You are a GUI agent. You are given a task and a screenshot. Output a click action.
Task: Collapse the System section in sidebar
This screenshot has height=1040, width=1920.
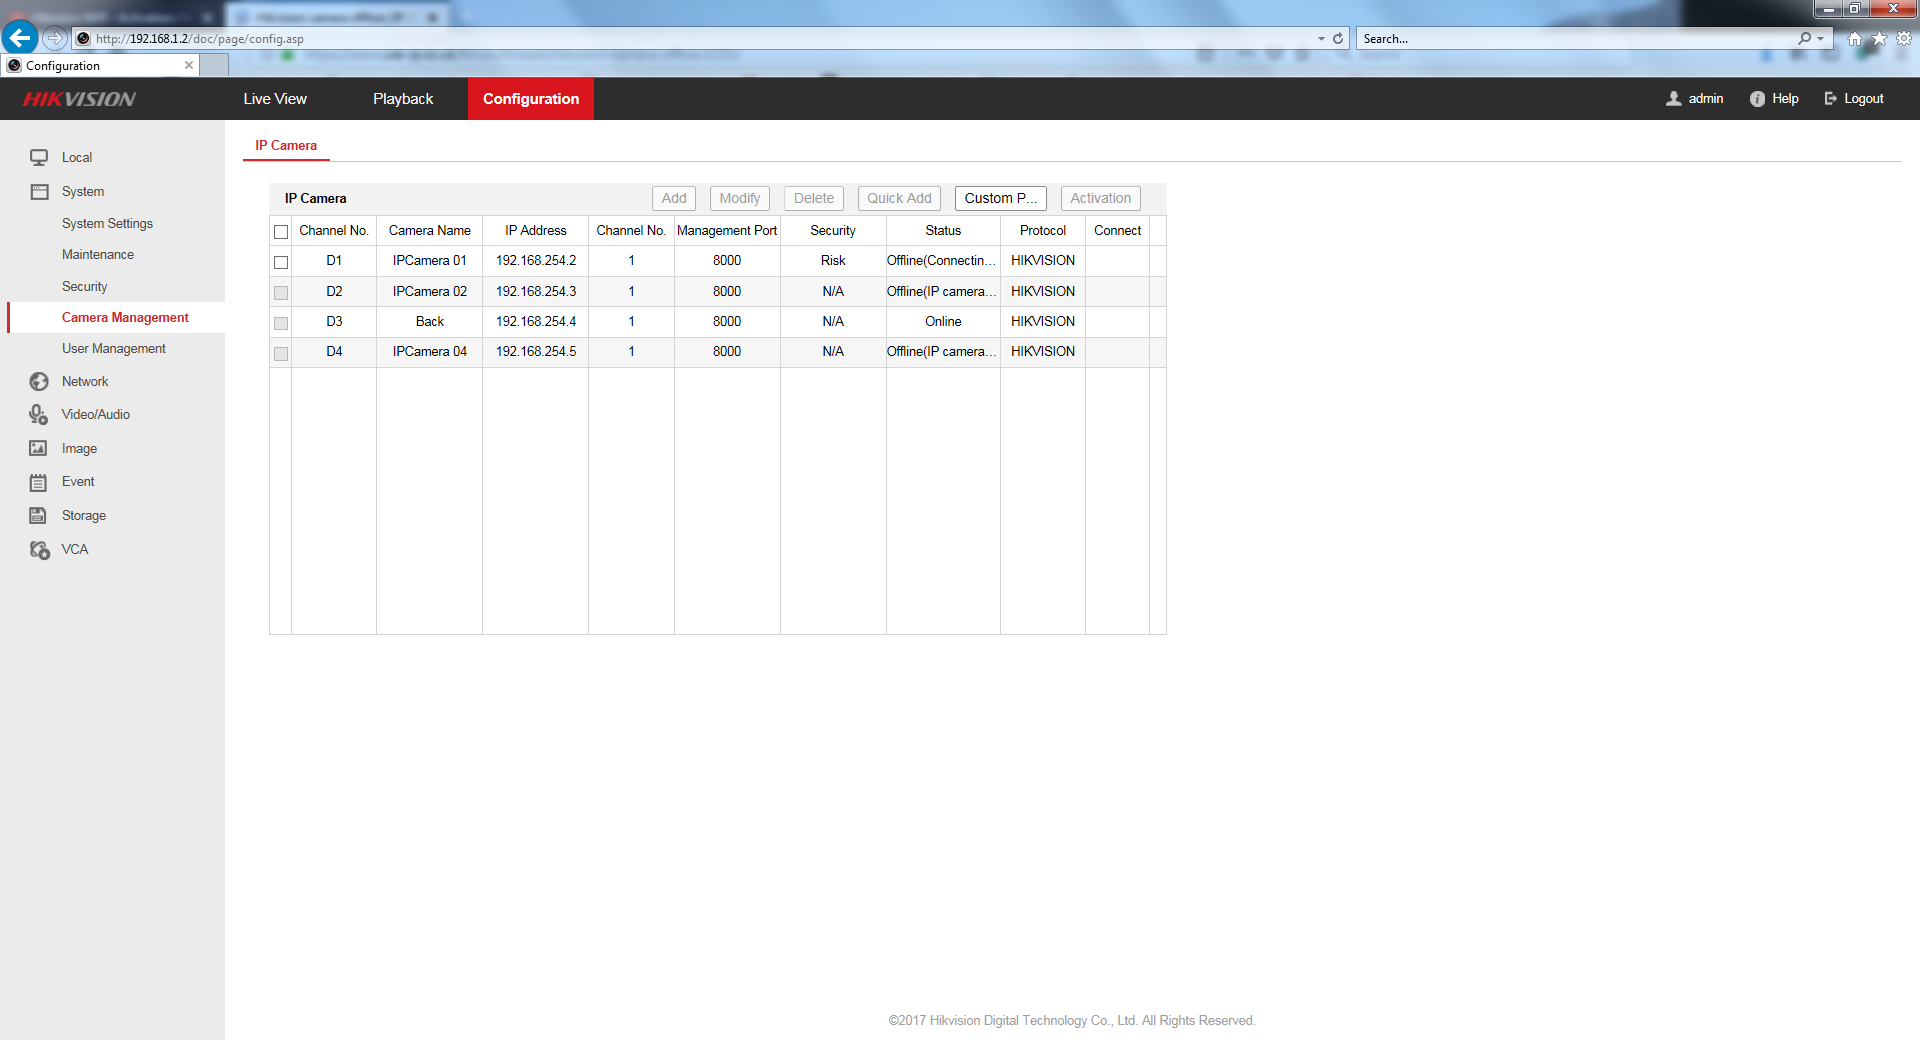(x=82, y=191)
